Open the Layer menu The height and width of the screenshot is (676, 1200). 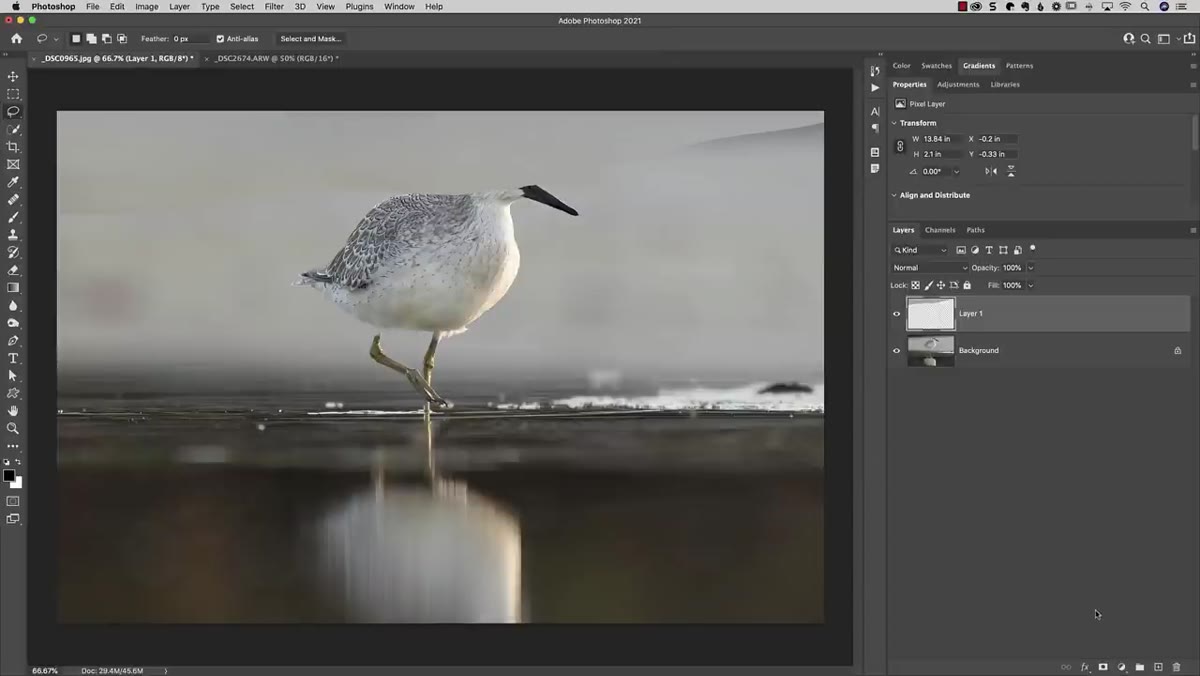click(x=179, y=6)
